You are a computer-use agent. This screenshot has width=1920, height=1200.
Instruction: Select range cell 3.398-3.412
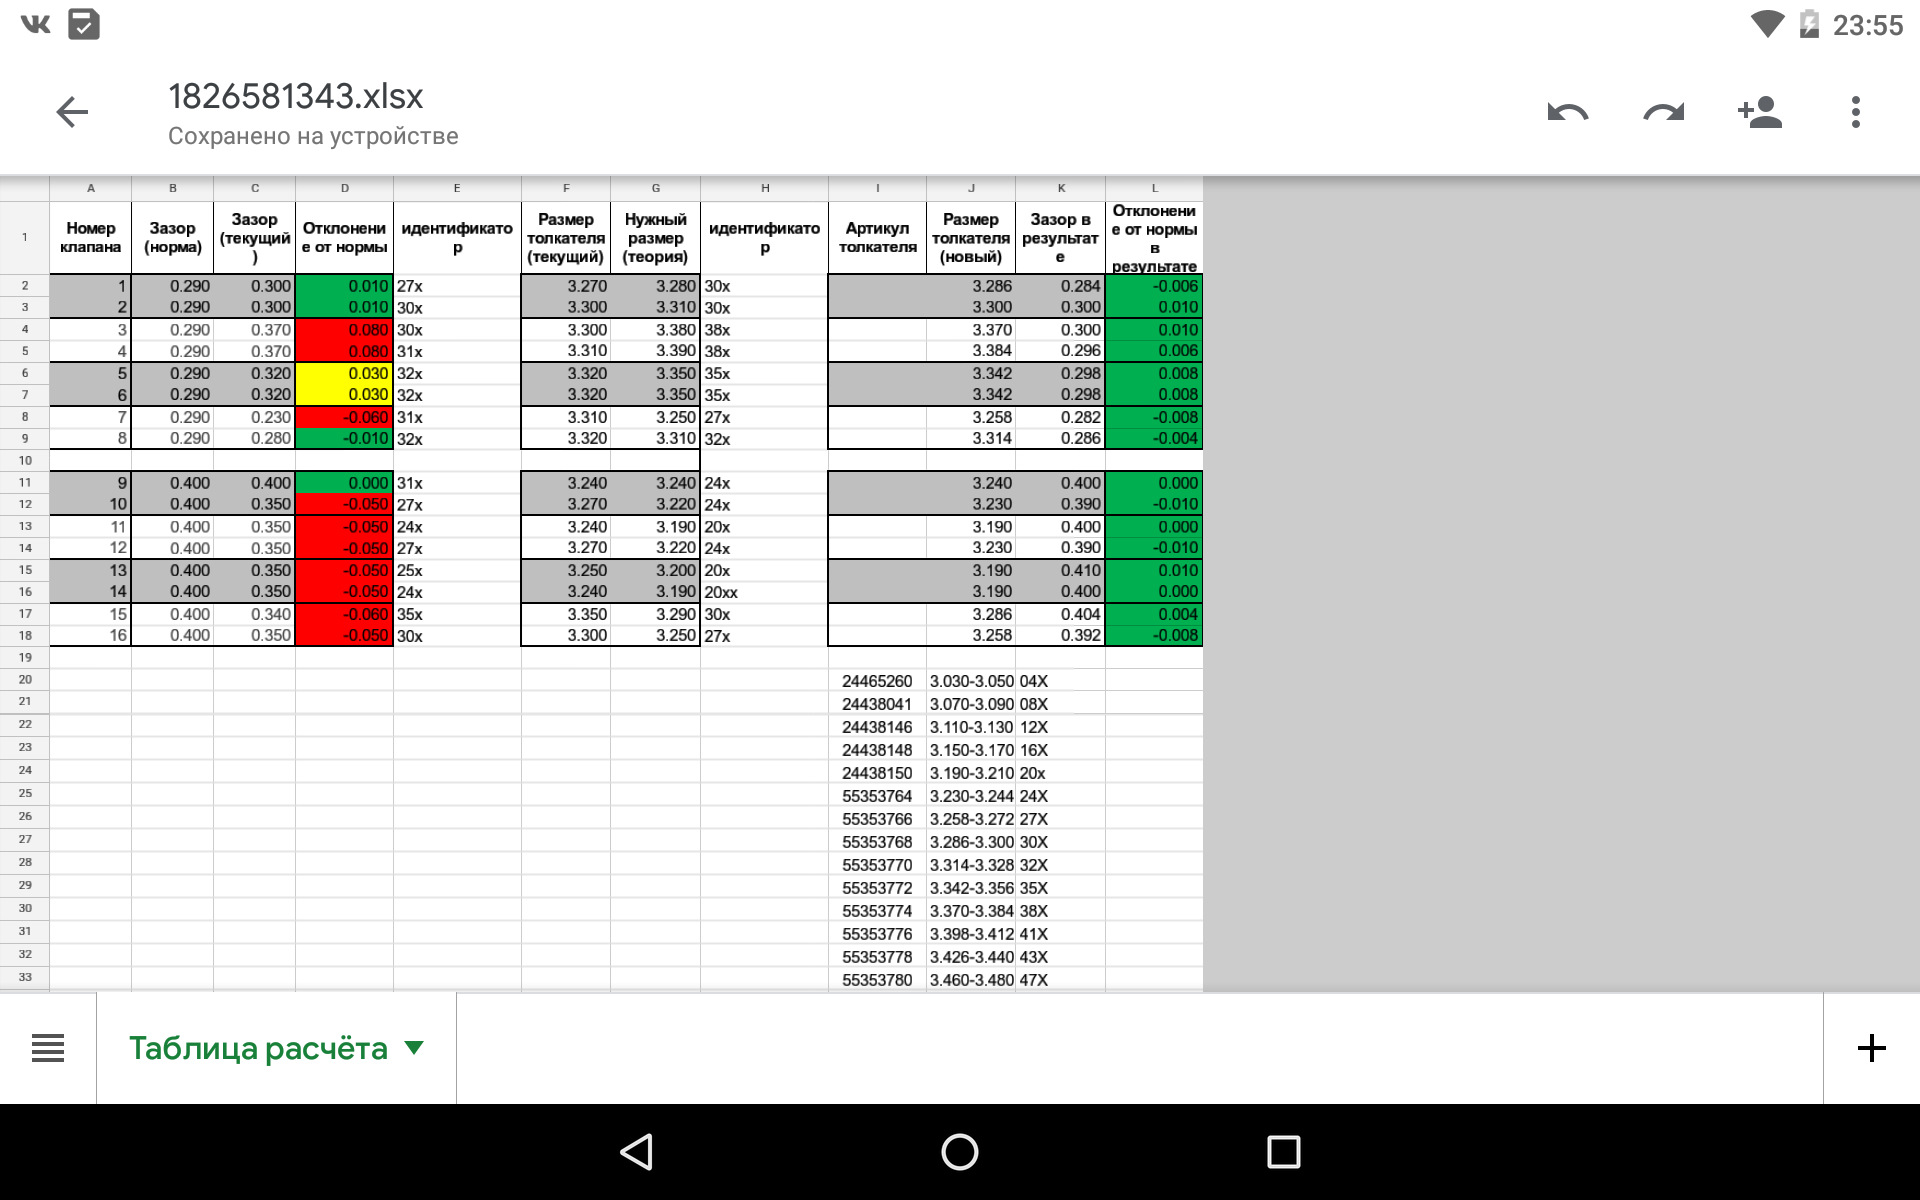[x=971, y=934]
